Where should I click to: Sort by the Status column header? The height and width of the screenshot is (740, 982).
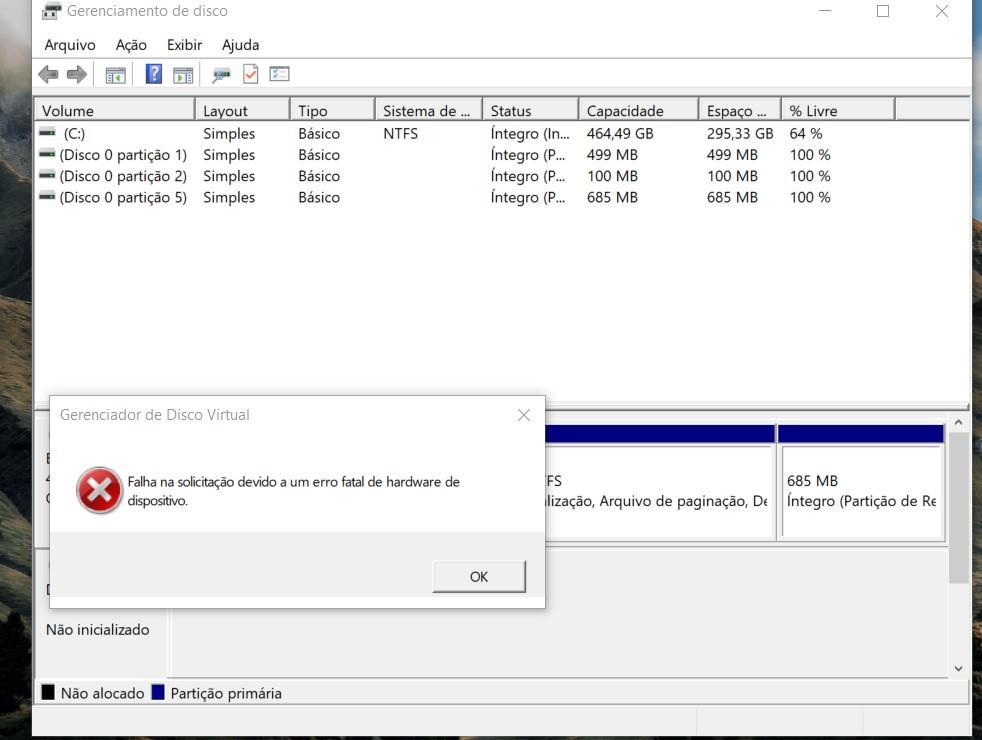point(530,111)
